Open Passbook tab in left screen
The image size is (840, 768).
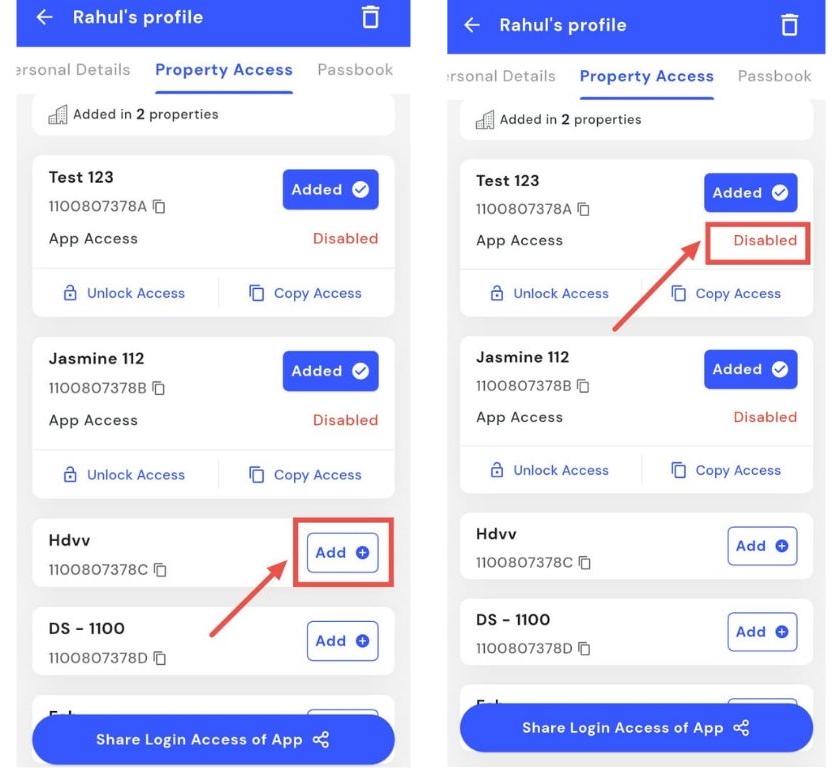click(354, 70)
